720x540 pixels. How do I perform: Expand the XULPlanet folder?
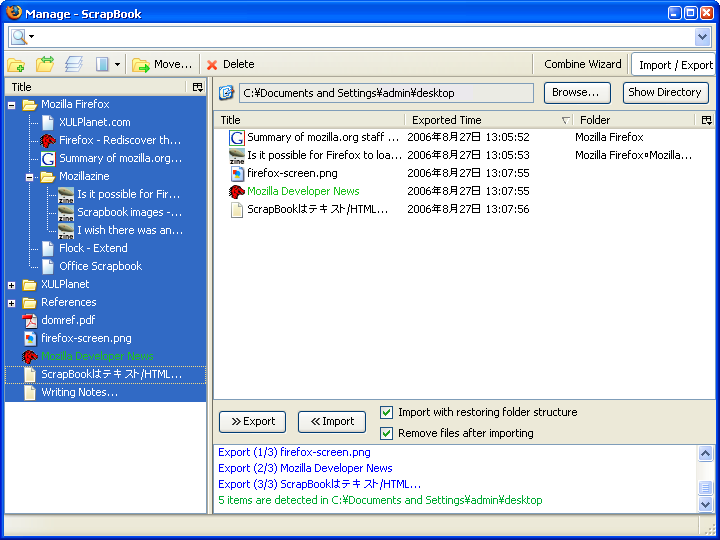click(12, 285)
